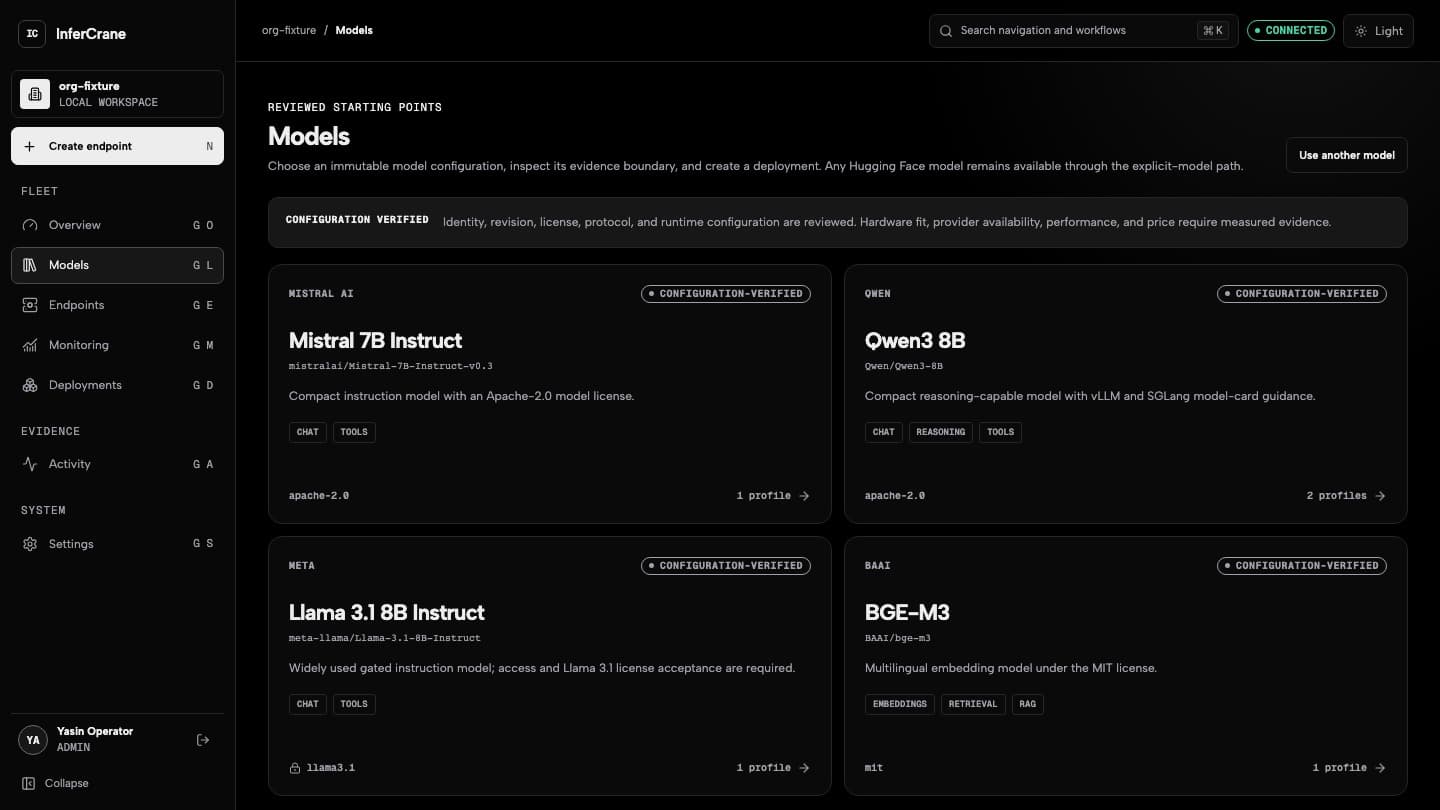
Task: Click the YA user avatar
Action: click(x=33, y=740)
